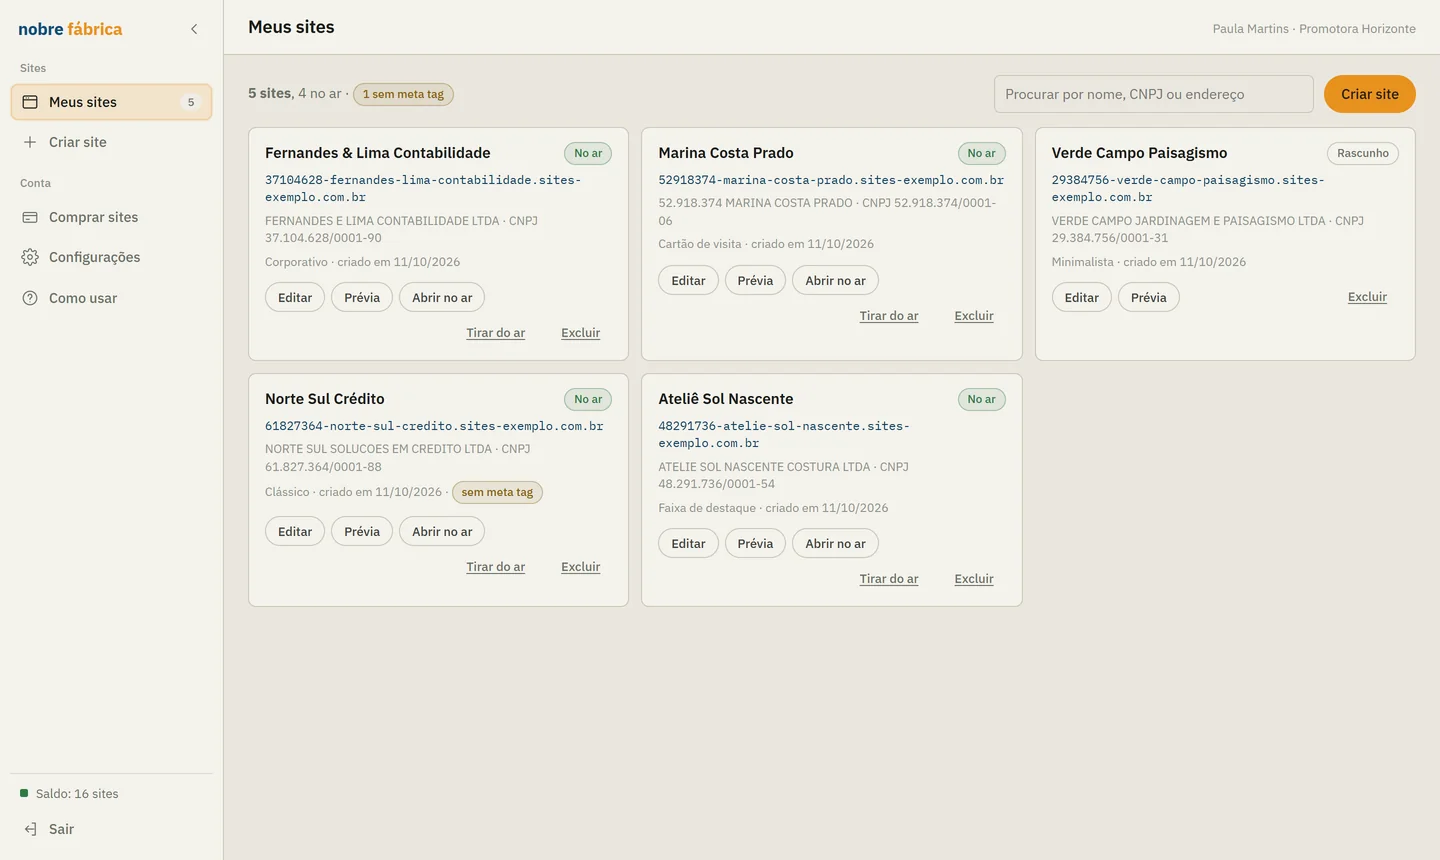Click the plus icon beside Criar site
1440x860 pixels.
pyautogui.click(x=30, y=142)
